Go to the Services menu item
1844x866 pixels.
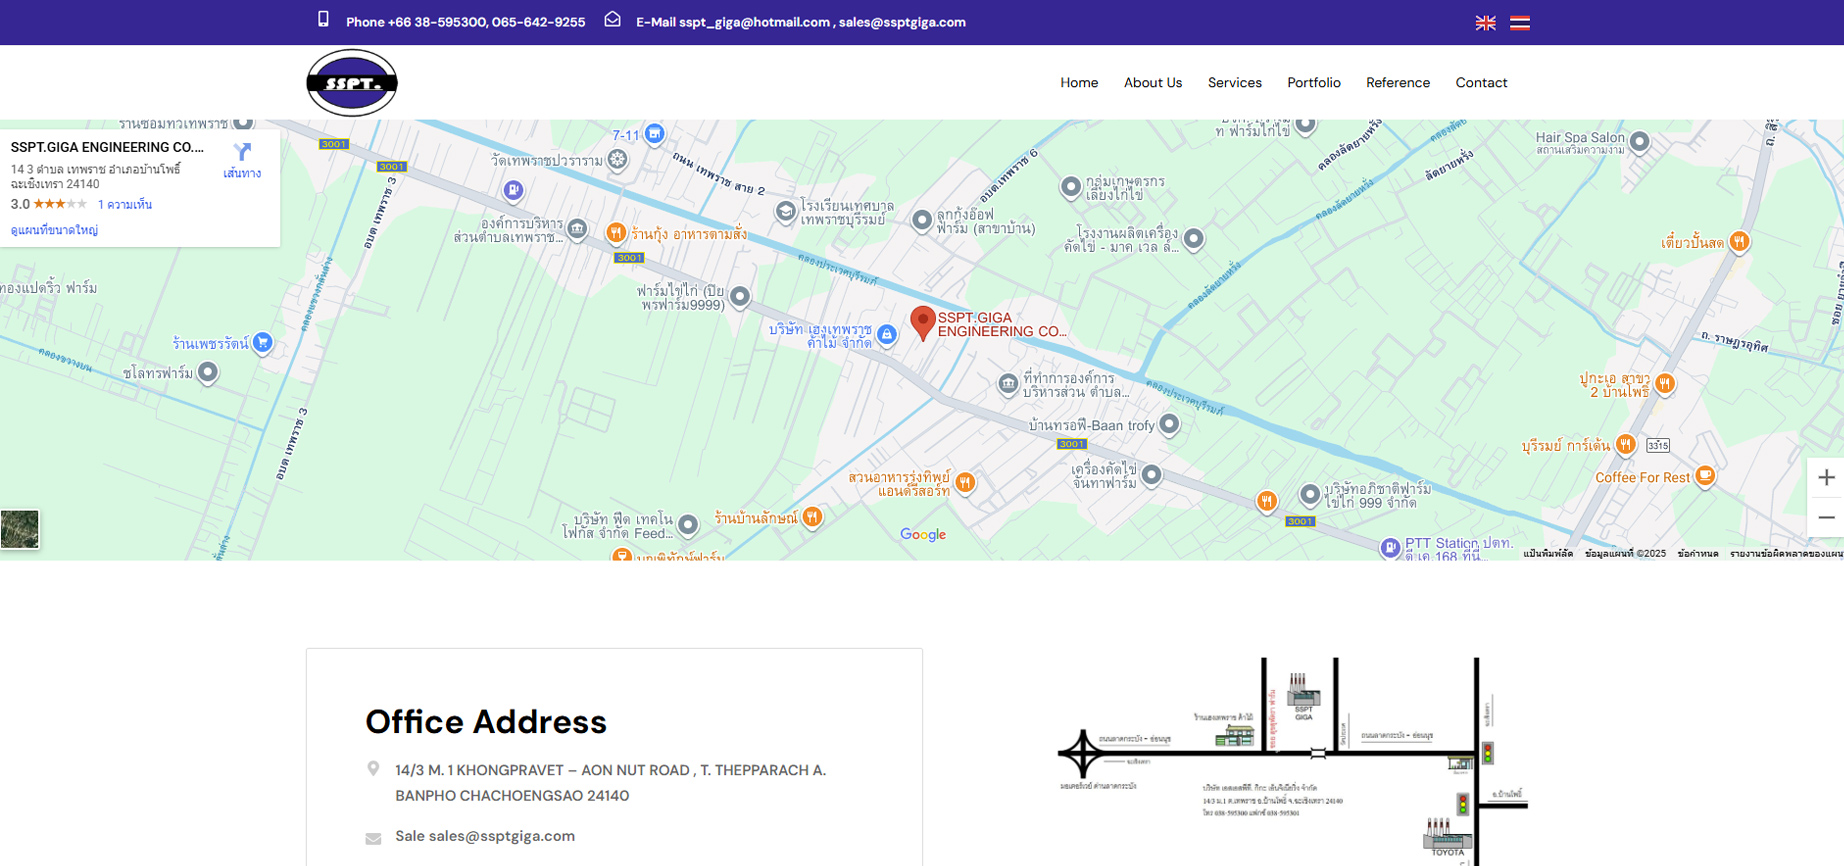(1234, 83)
